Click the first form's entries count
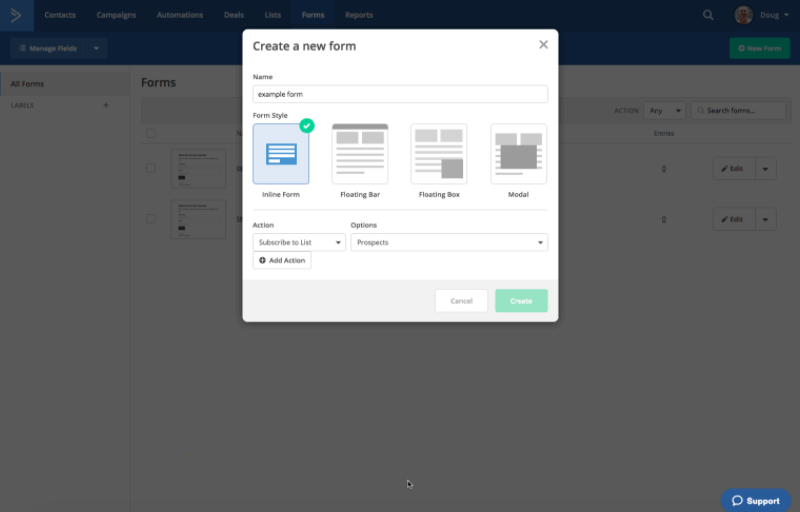The height and width of the screenshot is (512, 800). (664, 169)
